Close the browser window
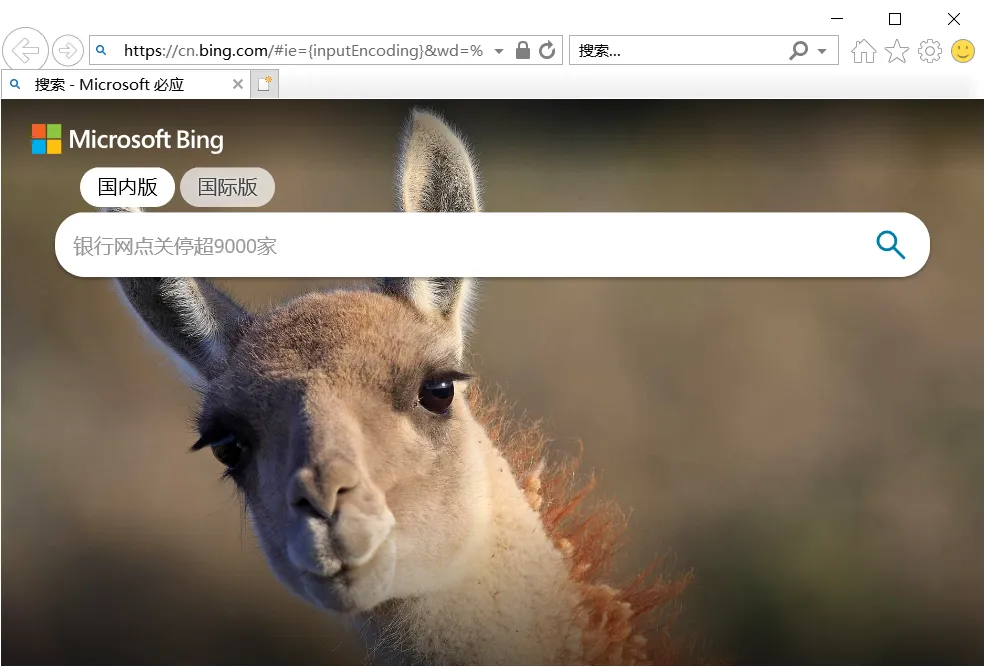This screenshot has height=667, width=985. (x=954, y=19)
